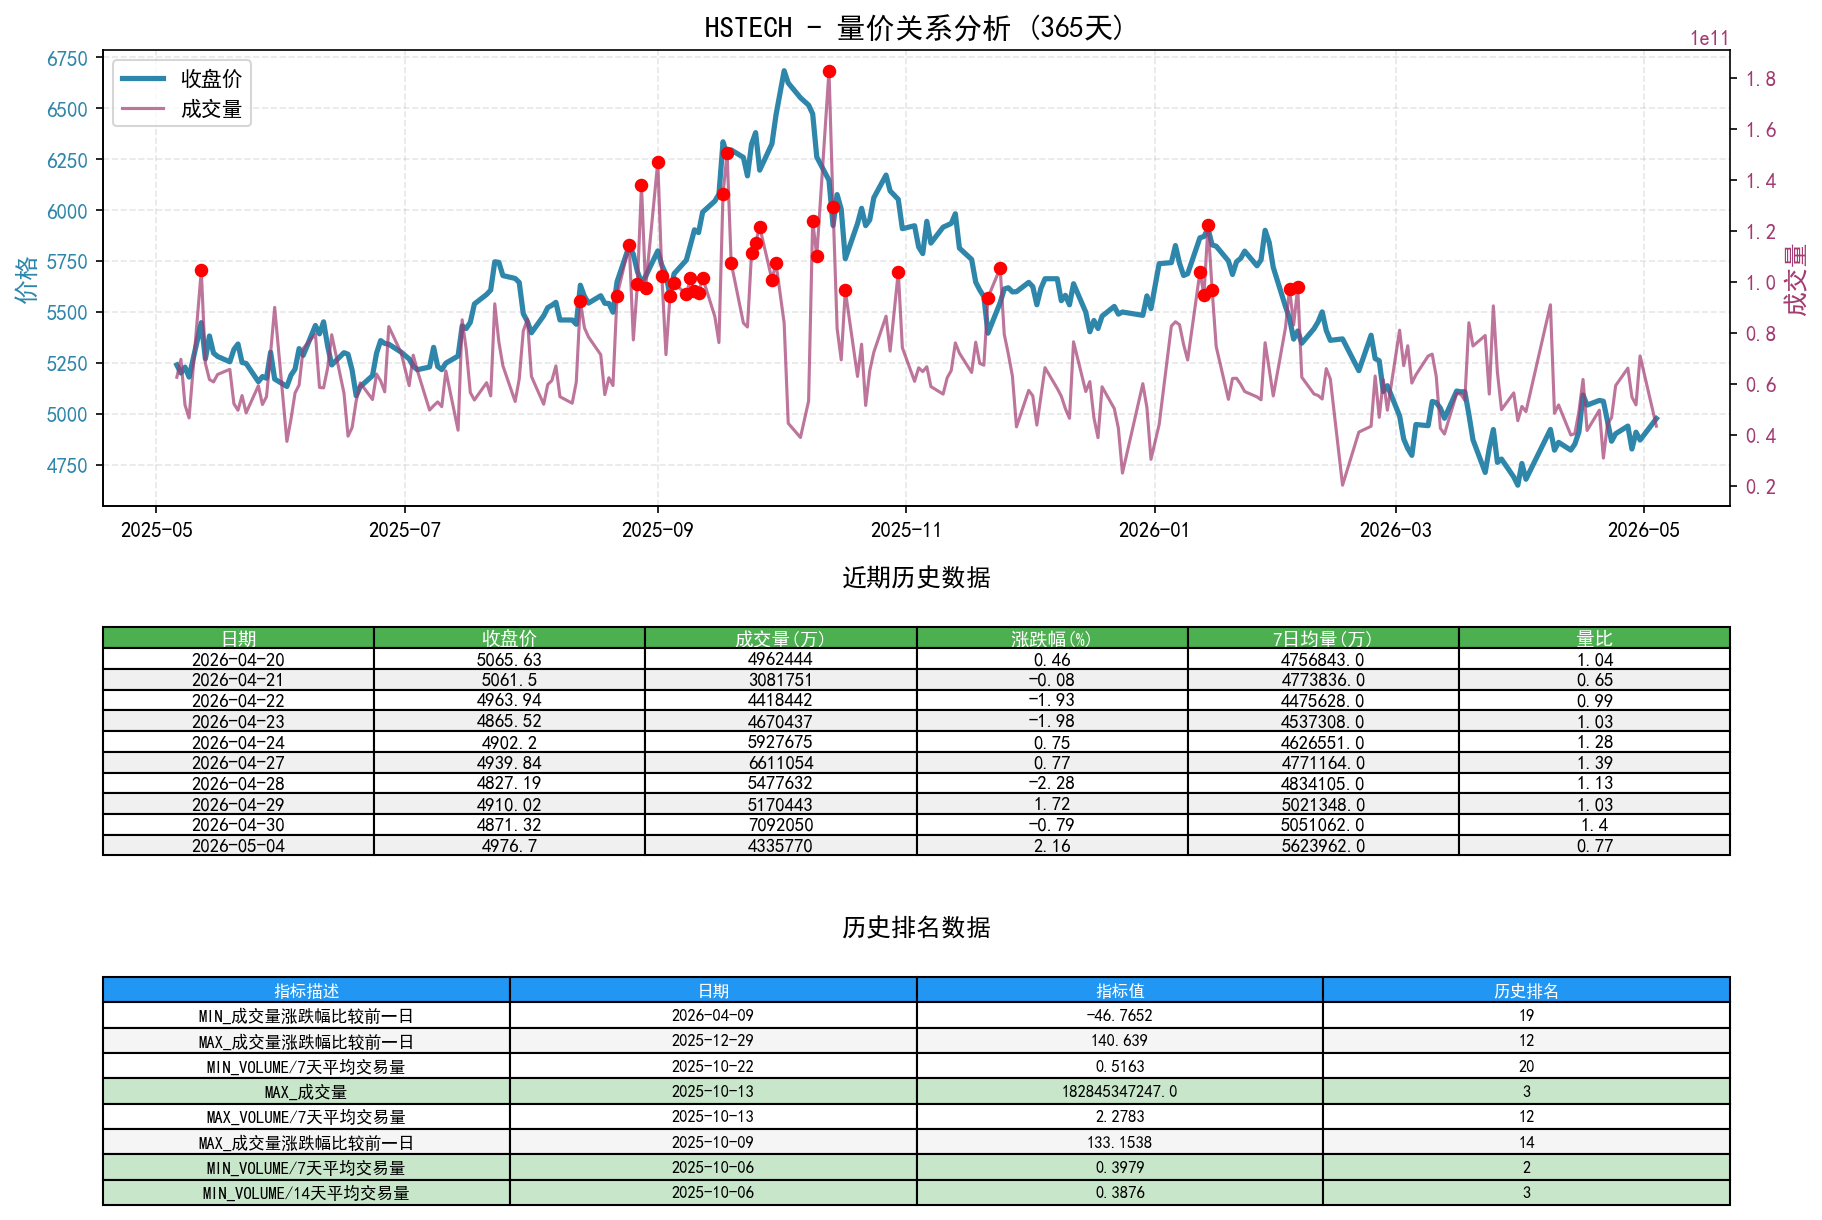Click the volume cell 7092050

(x=780, y=825)
